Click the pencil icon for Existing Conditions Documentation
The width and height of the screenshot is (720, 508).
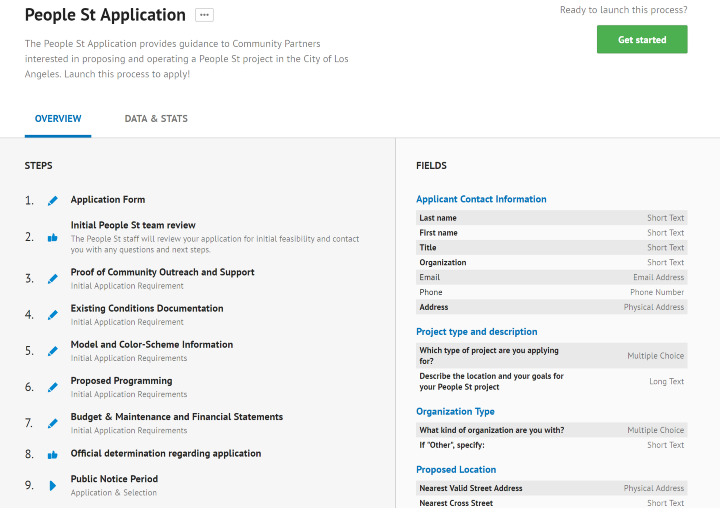[x=53, y=315]
